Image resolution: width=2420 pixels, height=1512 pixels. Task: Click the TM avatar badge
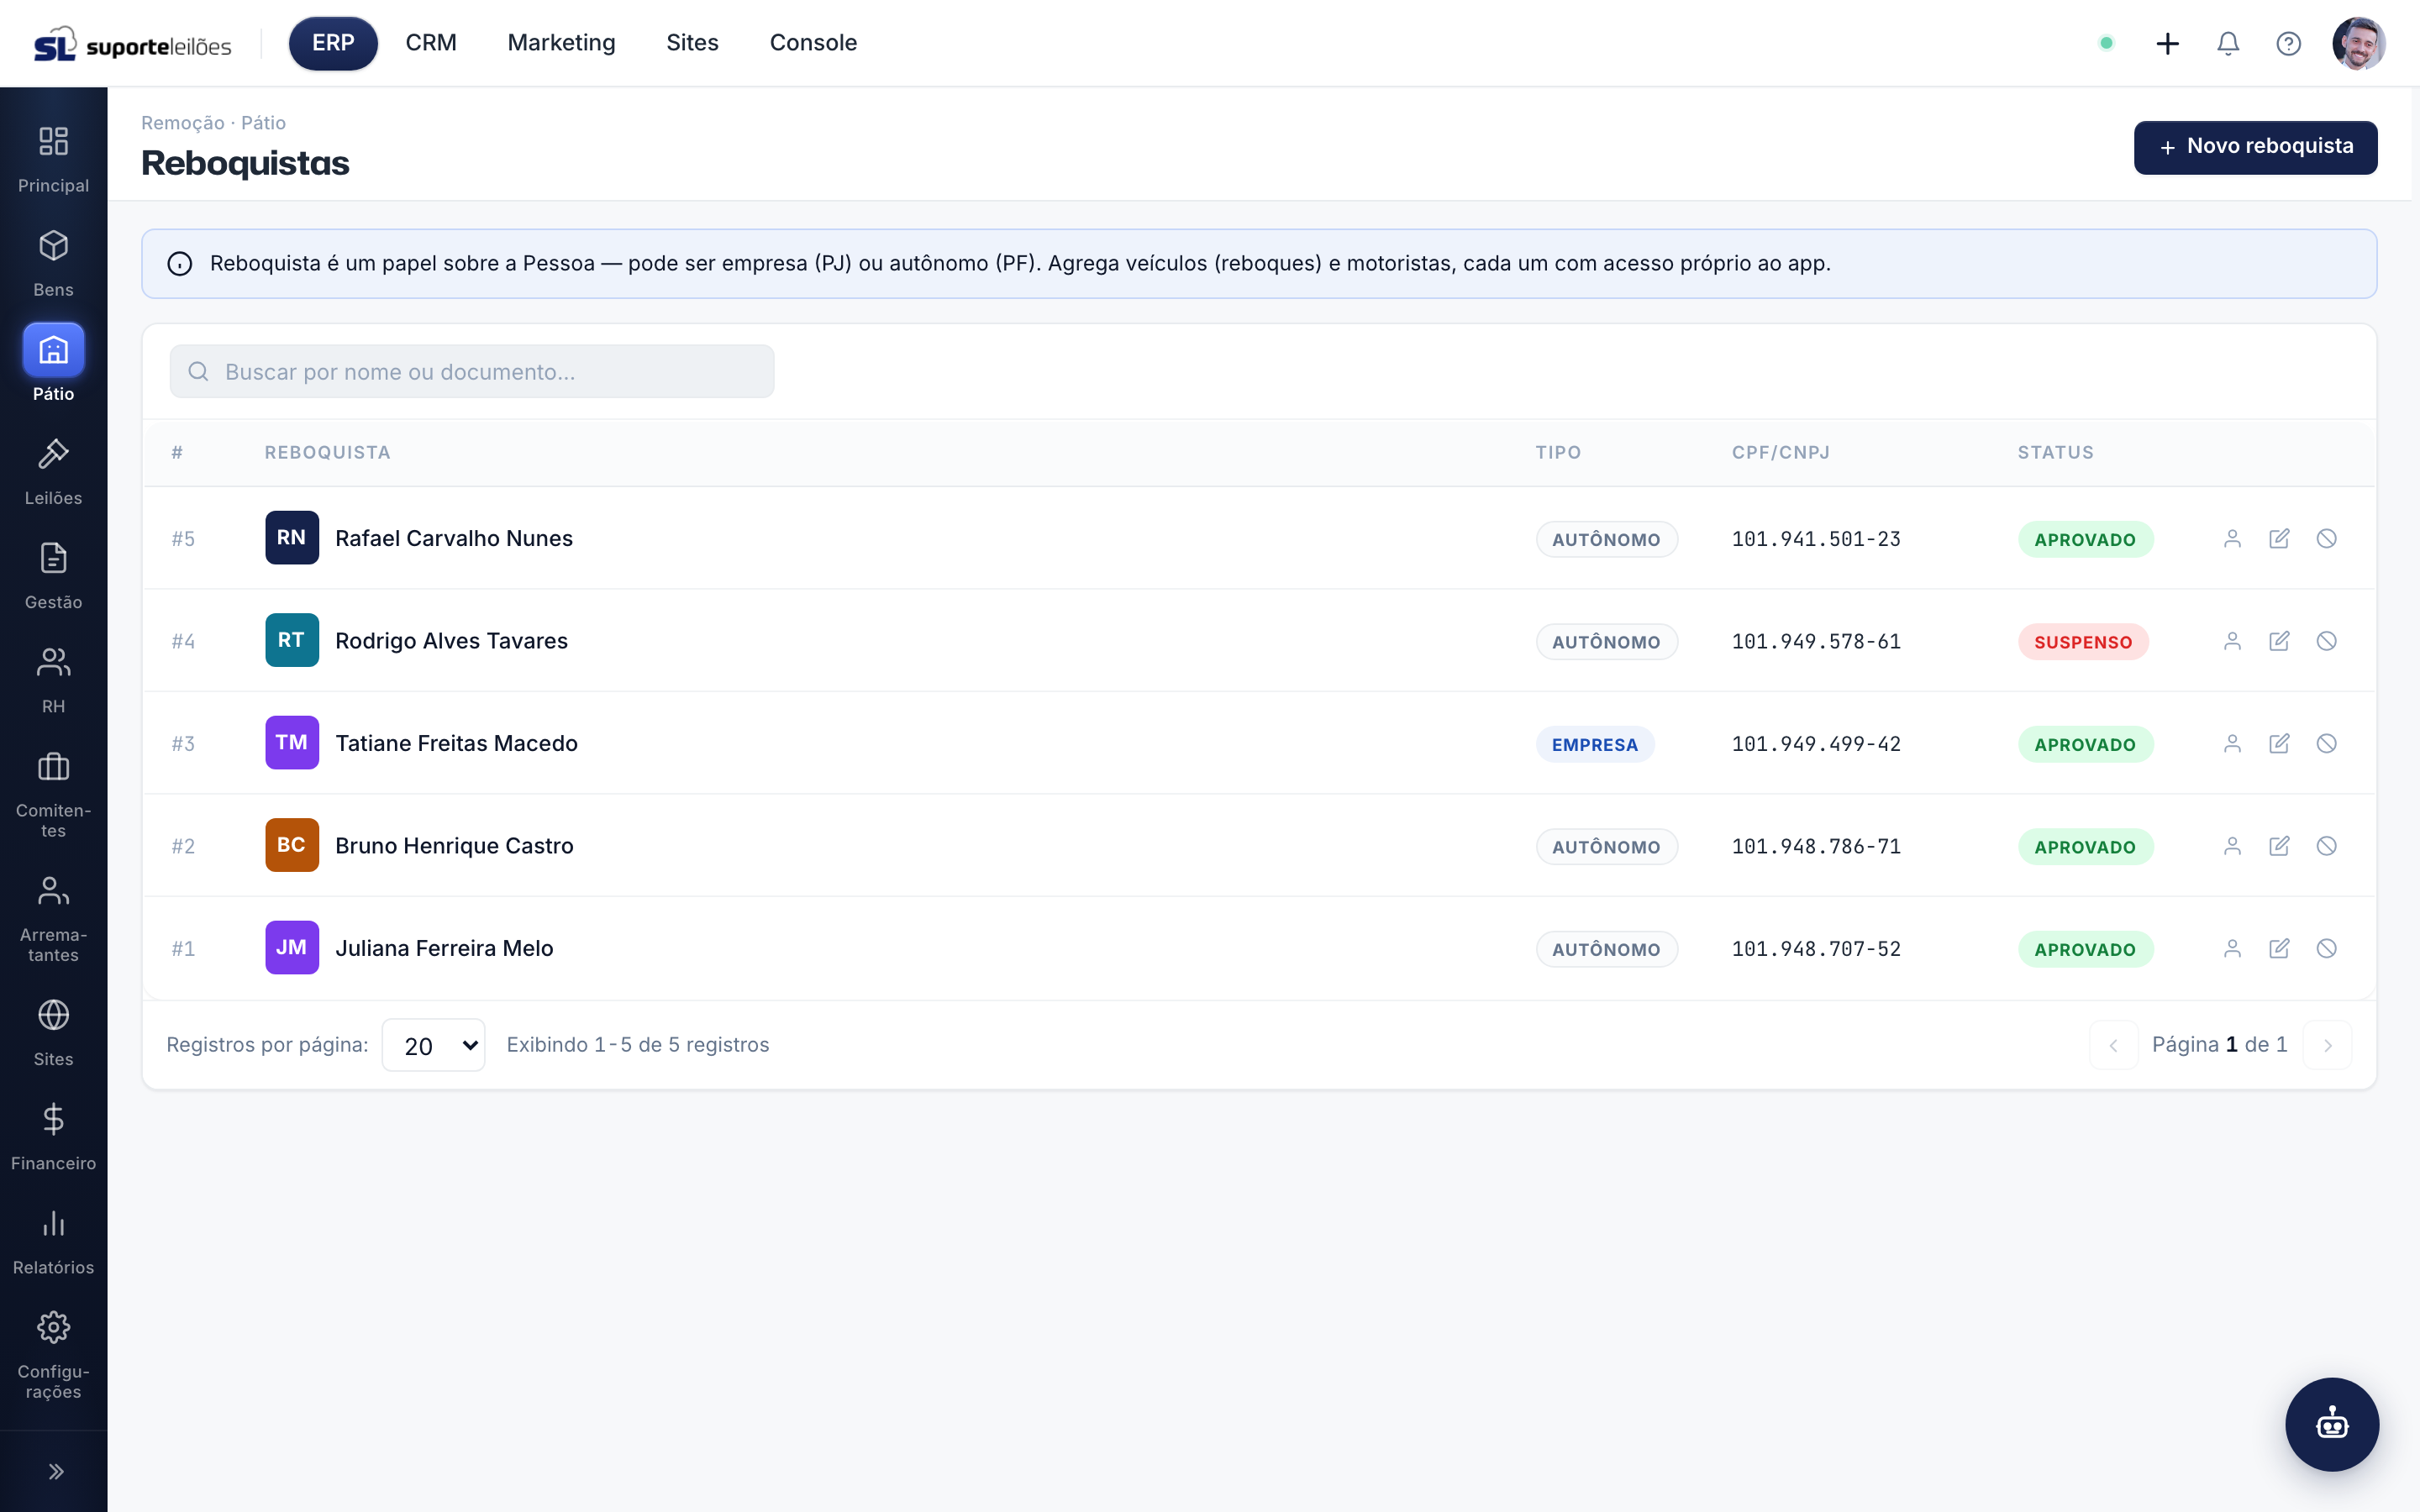click(x=292, y=743)
